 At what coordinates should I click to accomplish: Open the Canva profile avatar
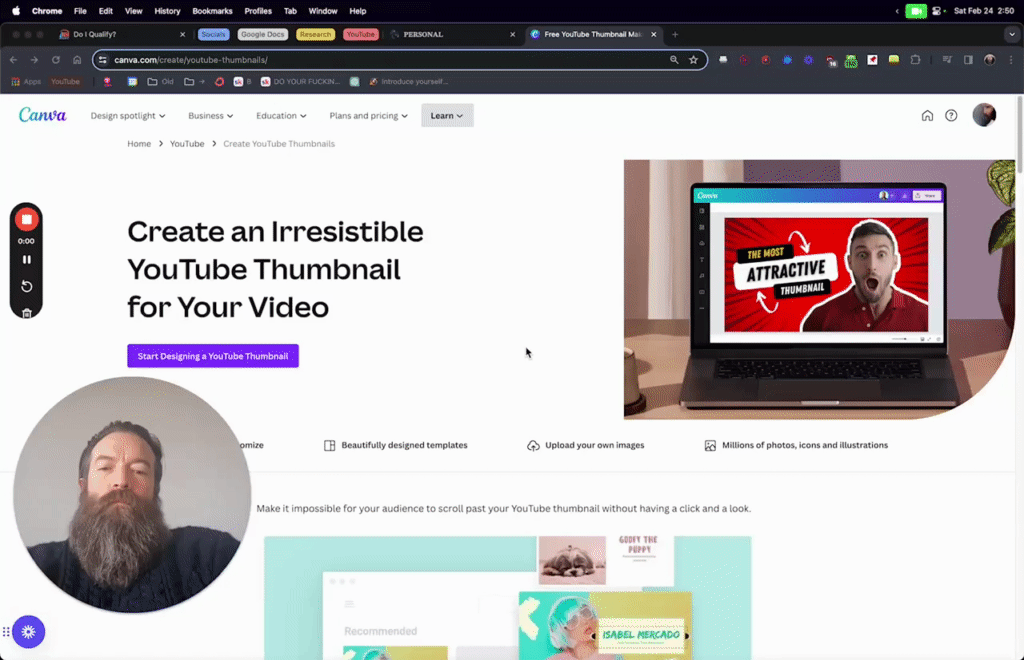984,115
